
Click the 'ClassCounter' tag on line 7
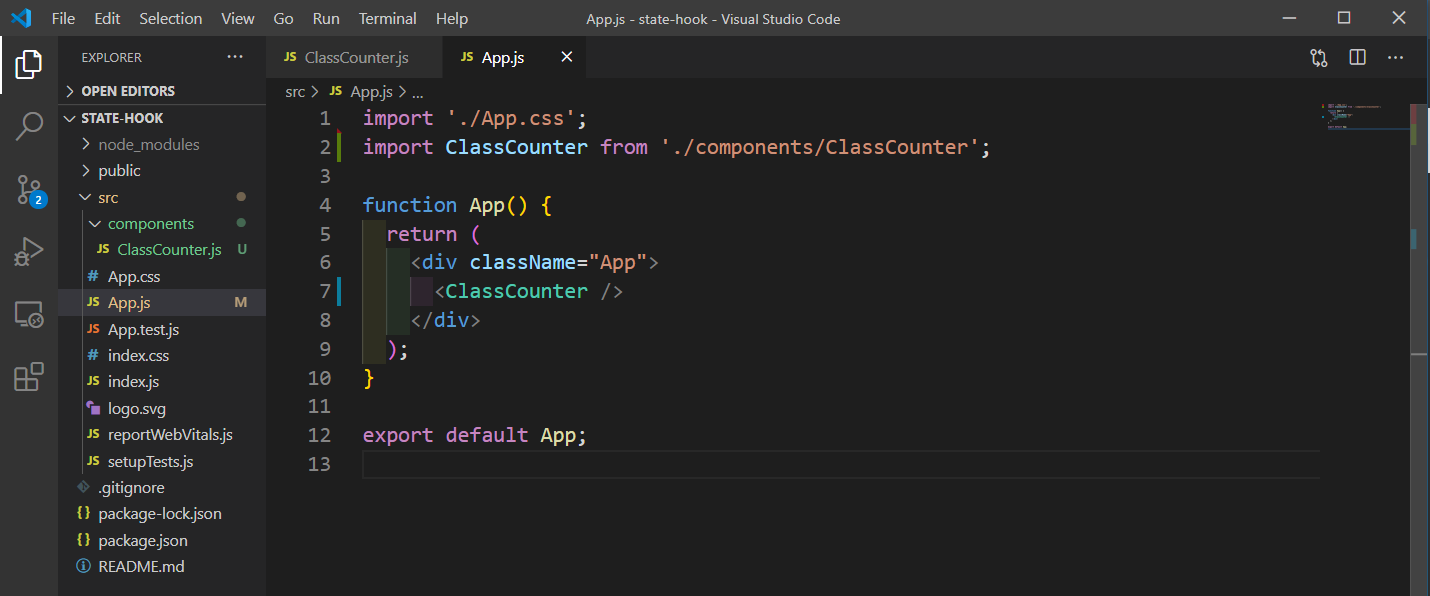pyautogui.click(x=517, y=291)
